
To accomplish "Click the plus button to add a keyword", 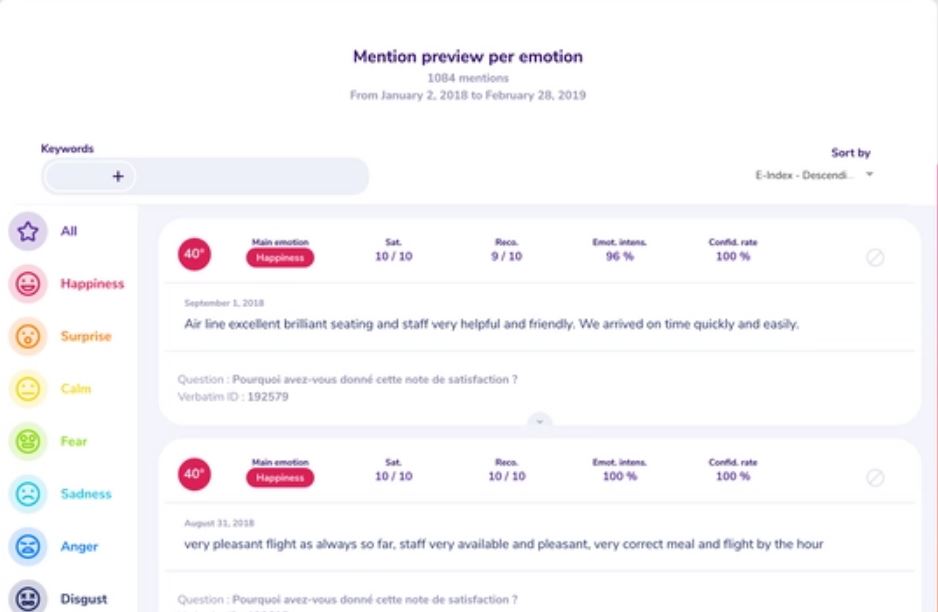I will click(118, 176).
